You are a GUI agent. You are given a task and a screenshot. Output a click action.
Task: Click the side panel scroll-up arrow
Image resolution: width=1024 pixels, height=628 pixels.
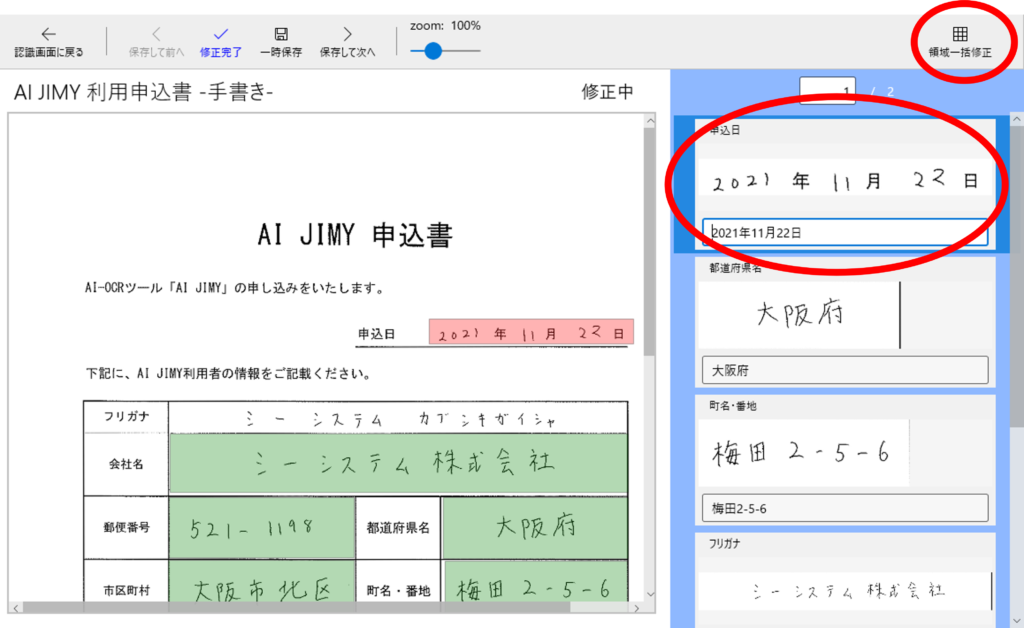tap(1017, 119)
